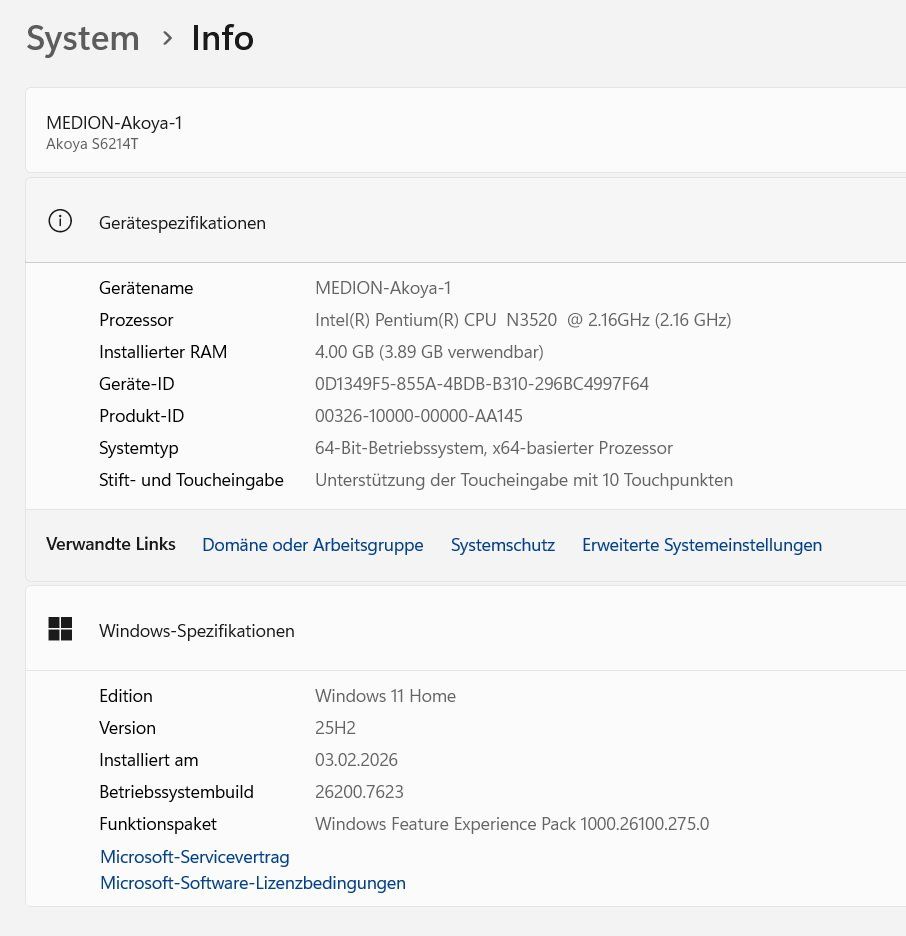Click the Unterstützung der Toucheingabe value
This screenshot has height=936, width=906.
point(524,480)
